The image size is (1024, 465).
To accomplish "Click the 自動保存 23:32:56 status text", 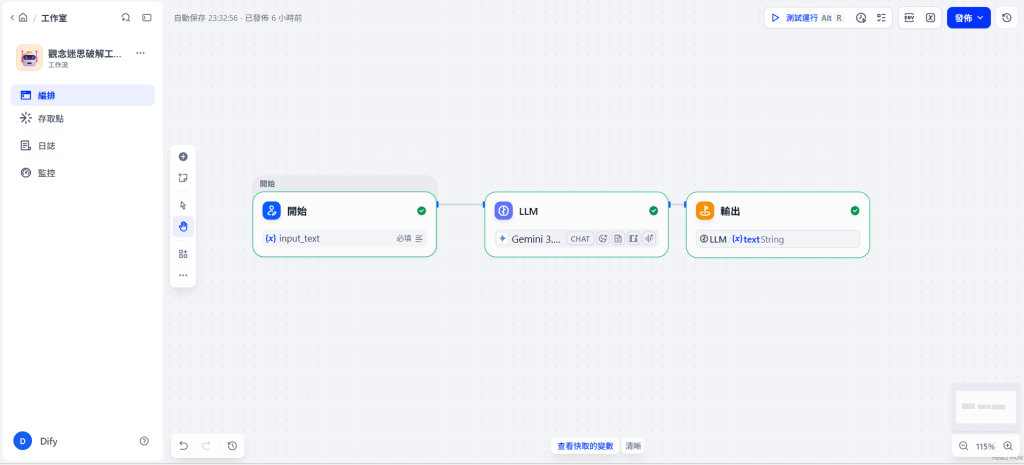I will pyautogui.click(x=206, y=18).
